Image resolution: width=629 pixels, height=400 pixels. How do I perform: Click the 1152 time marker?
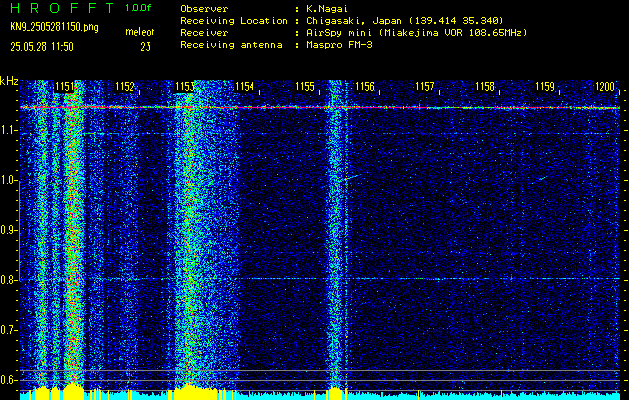click(124, 87)
